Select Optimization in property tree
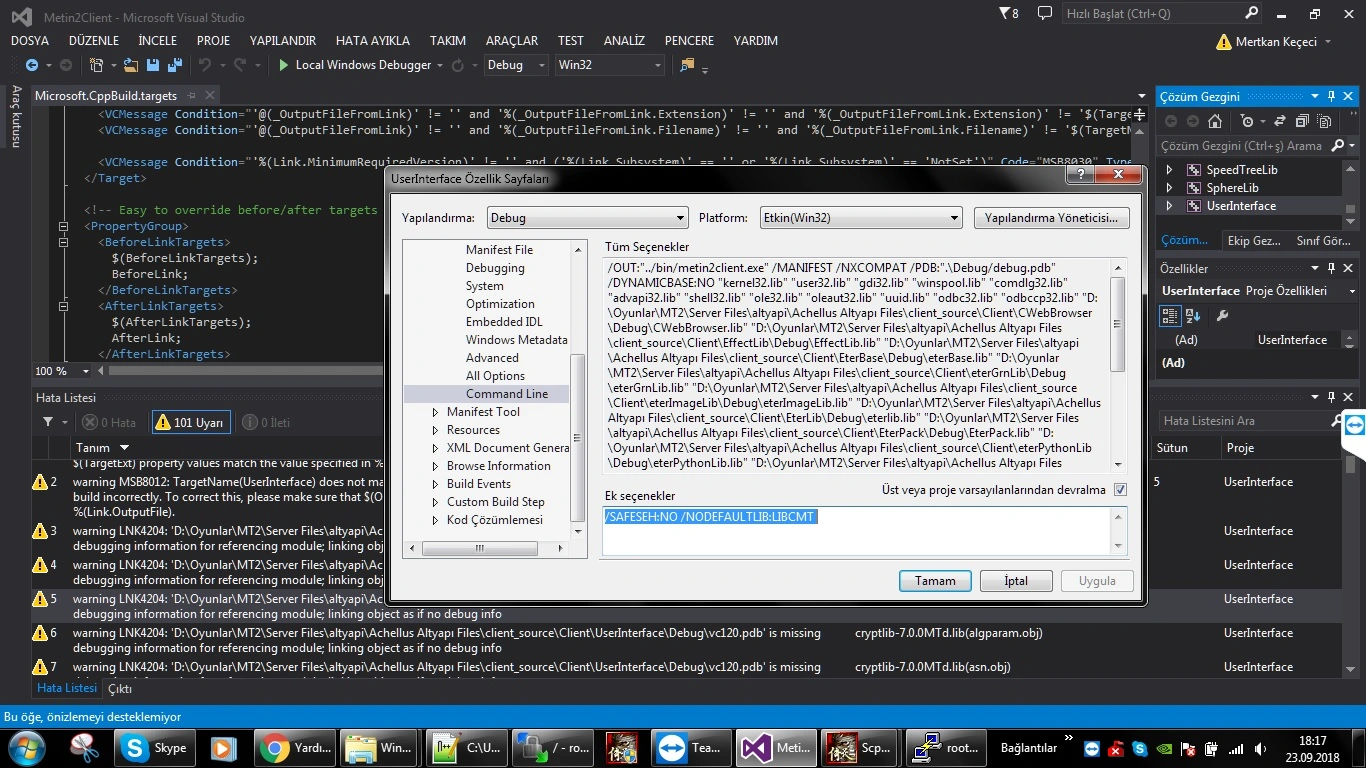 click(500, 304)
